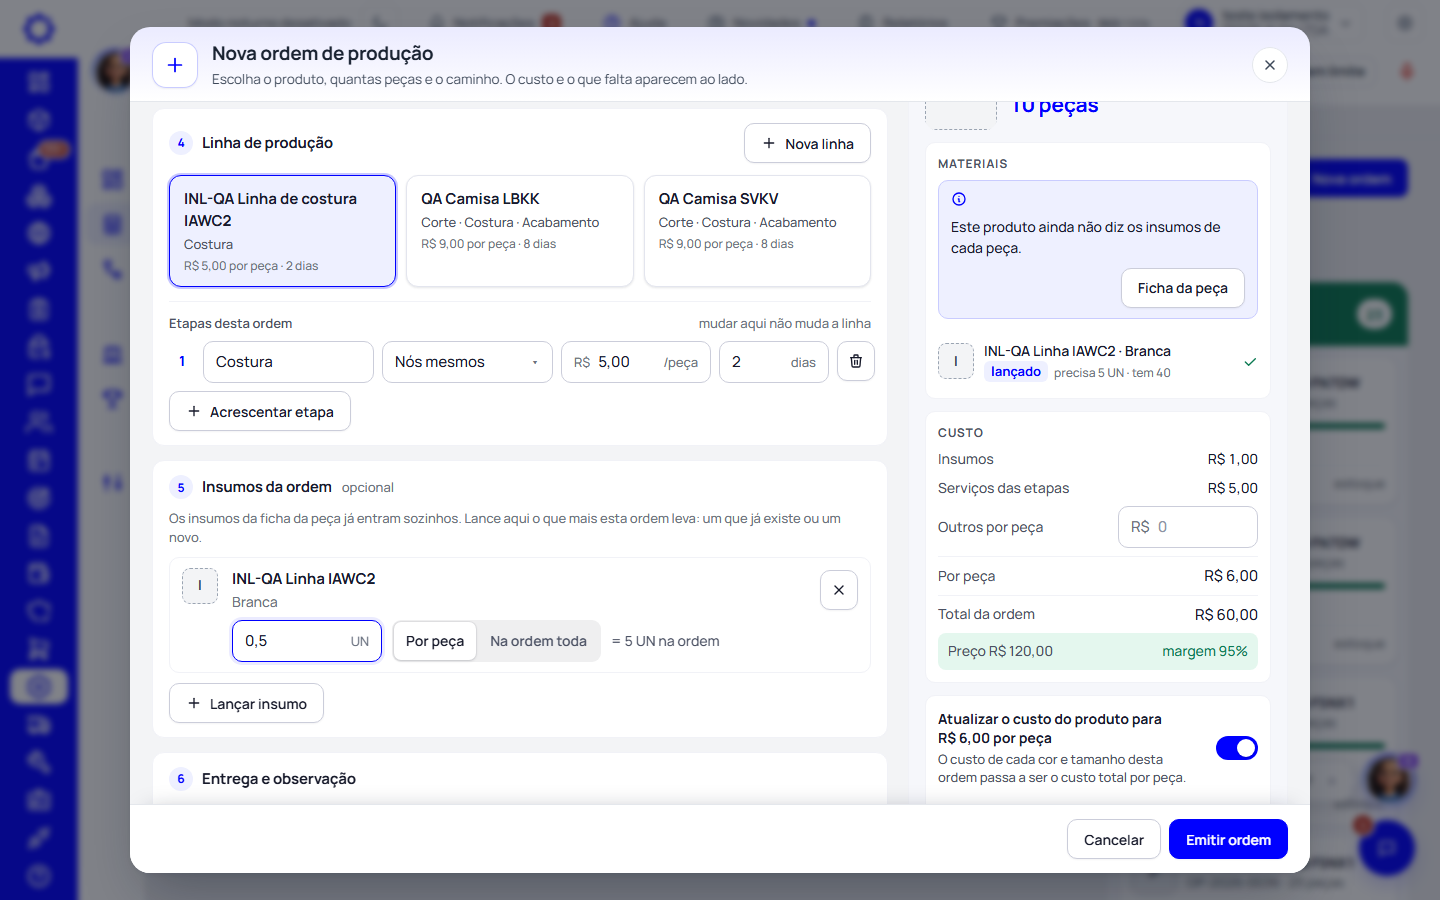Click the margem 95% value
Image resolution: width=1440 pixels, height=900 pixels.
pos(1205,651)
